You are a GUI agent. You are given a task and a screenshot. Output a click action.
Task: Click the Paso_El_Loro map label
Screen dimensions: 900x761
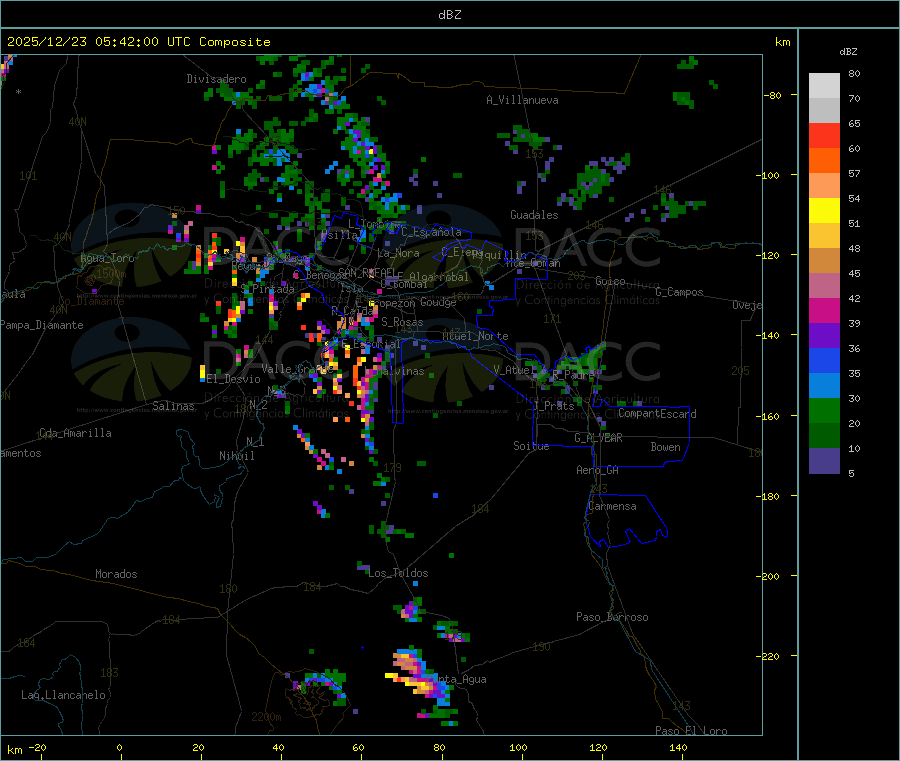(691, 731)
